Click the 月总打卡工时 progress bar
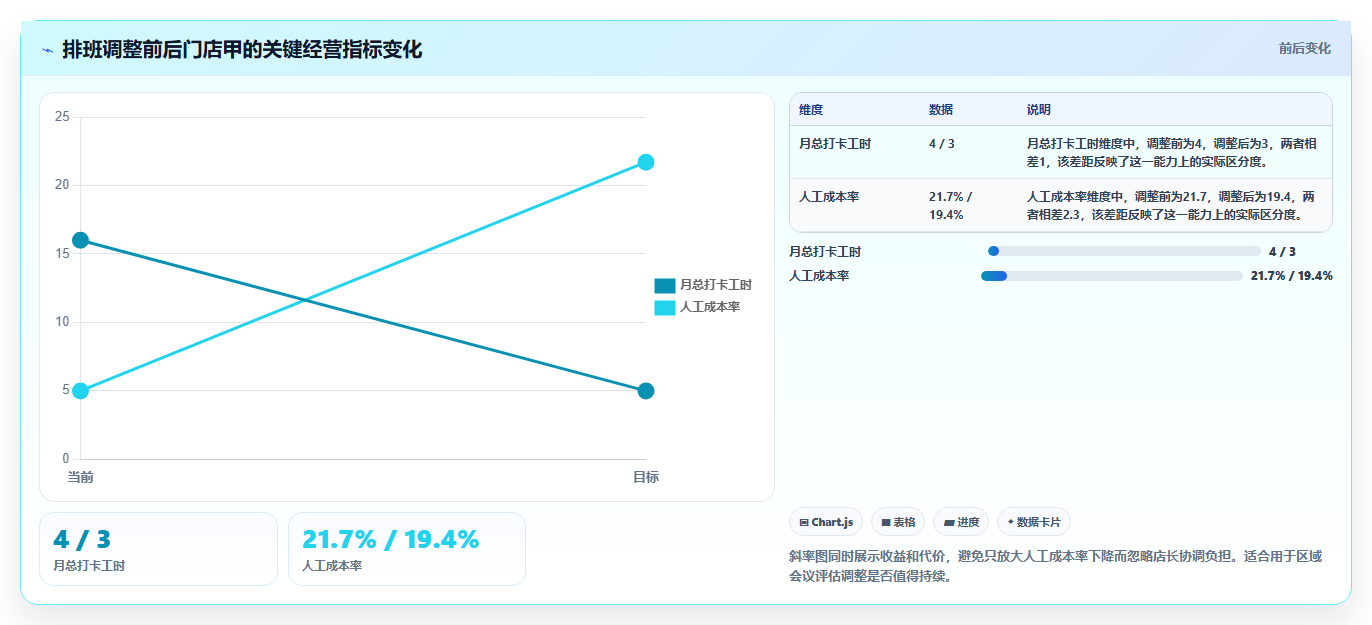The height and width of the screenshot is (625, 1372). (x=1124, y=251)
